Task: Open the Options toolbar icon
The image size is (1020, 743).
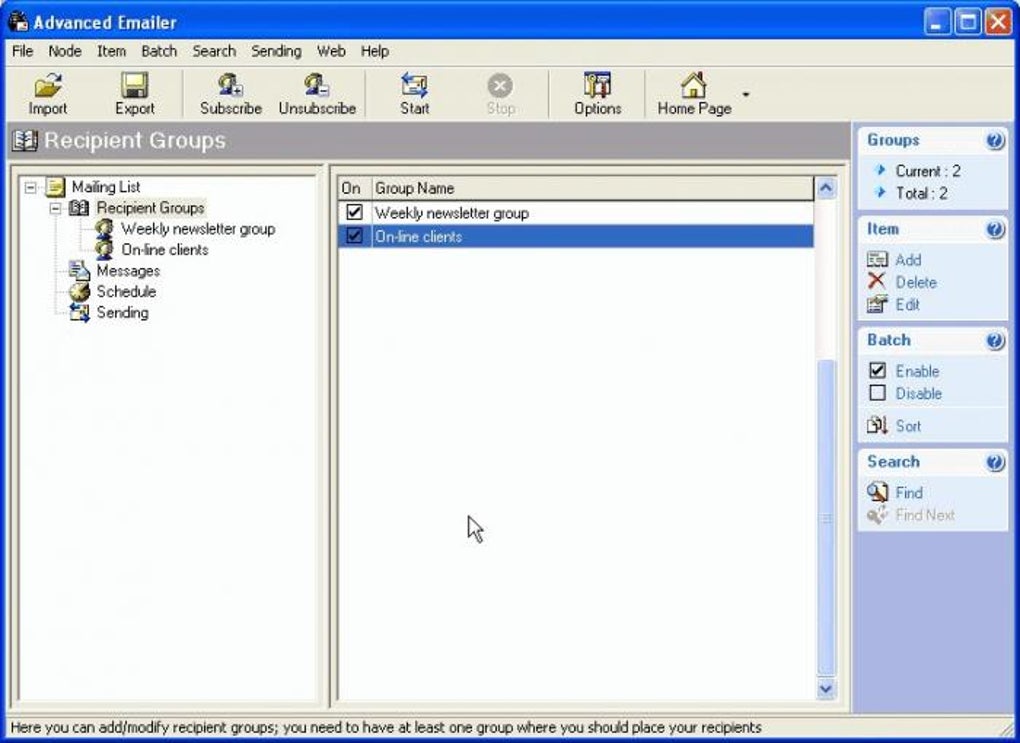Action: click(x=597, y=85)
